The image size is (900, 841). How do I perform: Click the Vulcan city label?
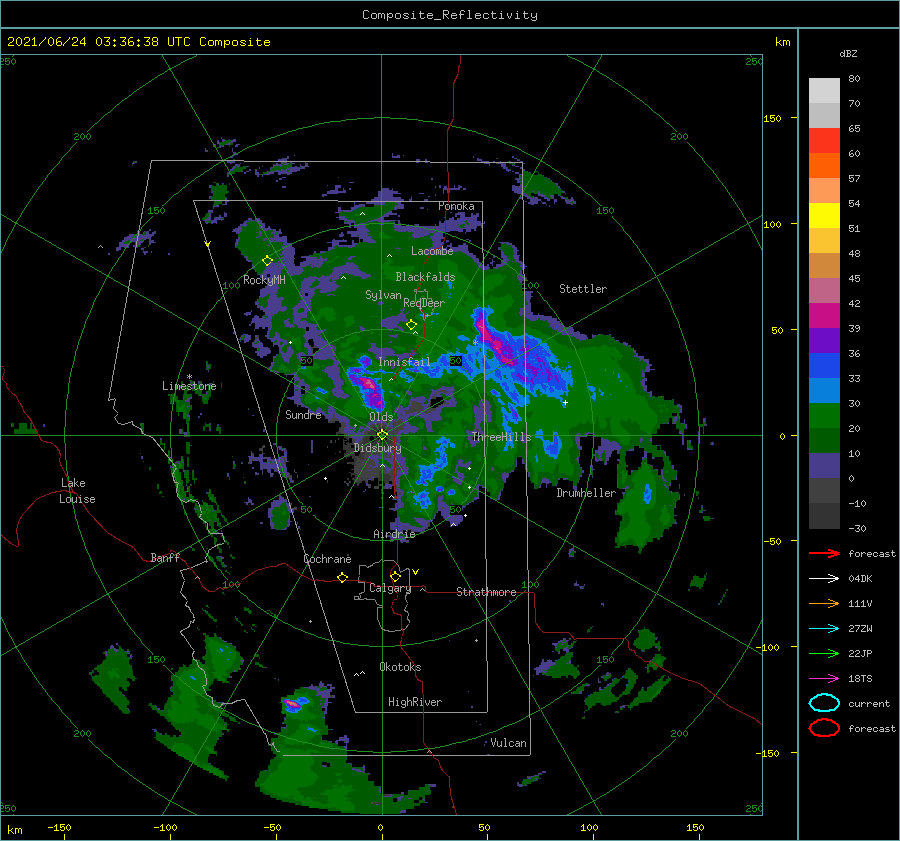508,743
